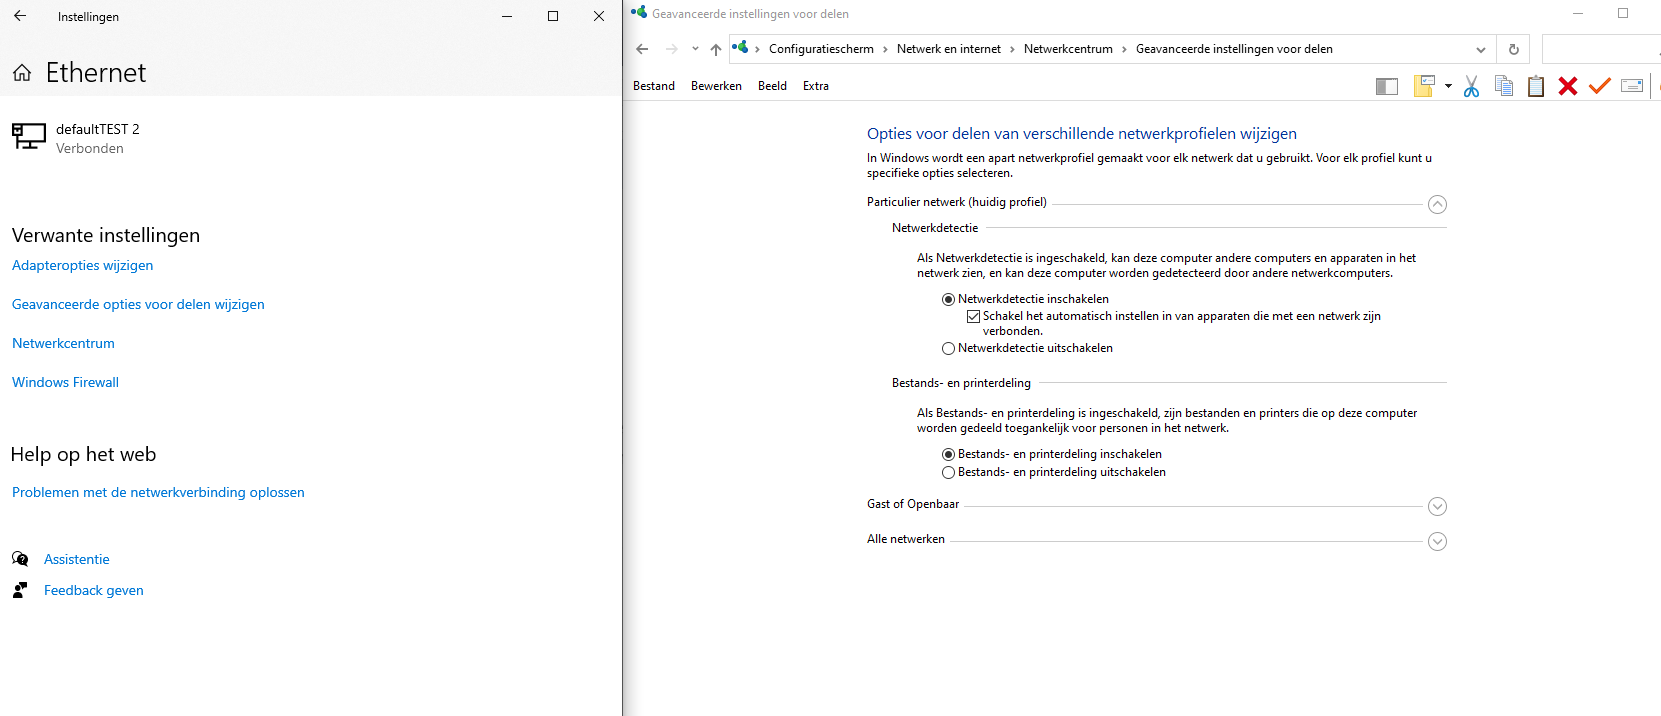Open the Windows Firewall link

click(65, 382)
